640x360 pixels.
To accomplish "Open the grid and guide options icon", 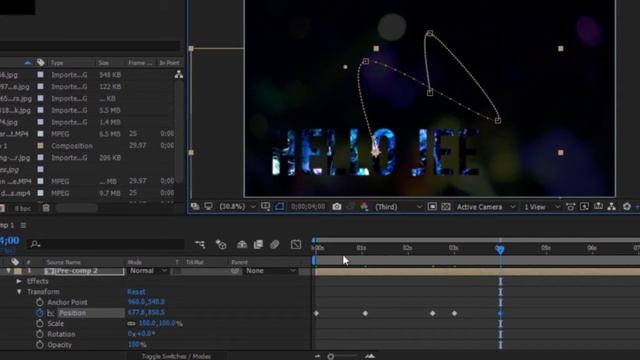I will point(265,207).
